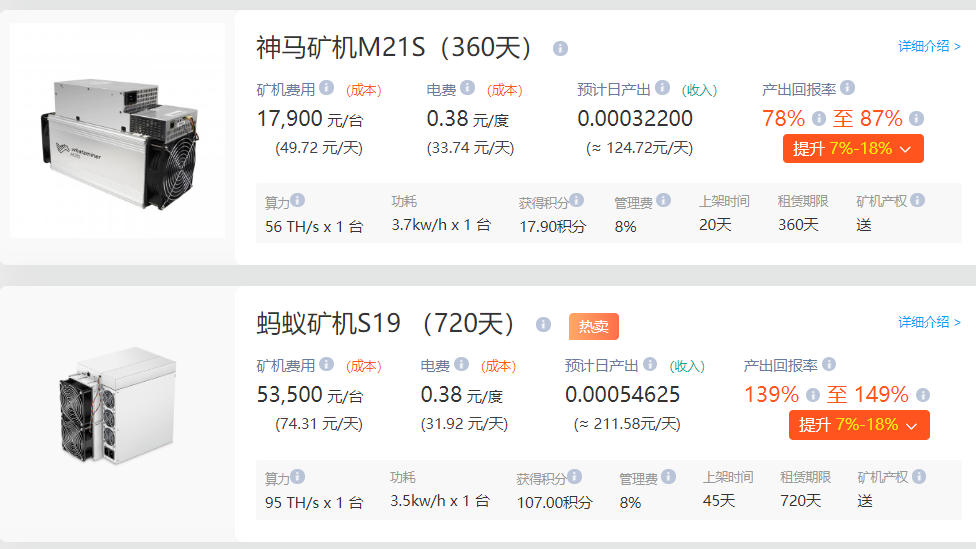This screenshot has width=976, height=549.
Task: Click info icon next to M21S 产出回报率
Action: [x=847, y=88]
